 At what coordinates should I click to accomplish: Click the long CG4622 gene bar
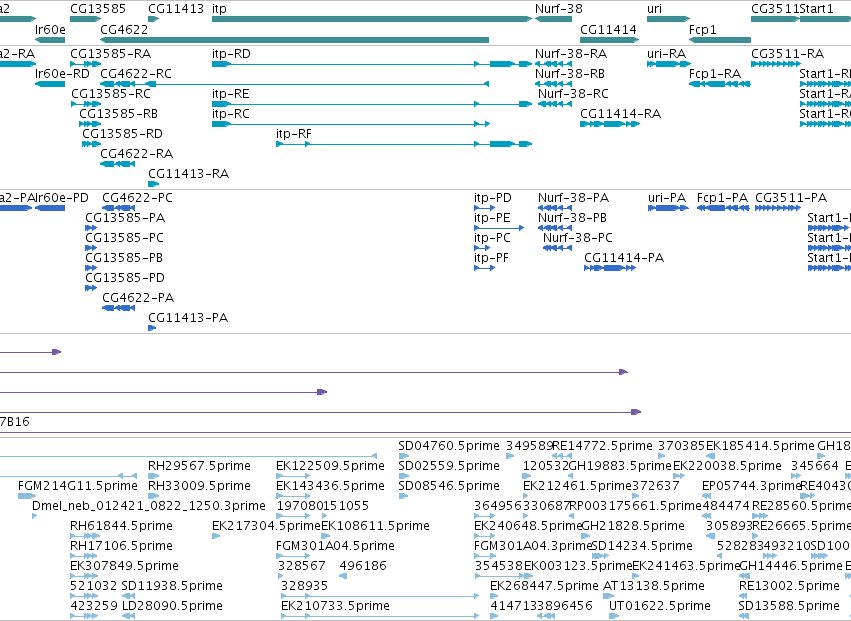click(x=295, y=40)
